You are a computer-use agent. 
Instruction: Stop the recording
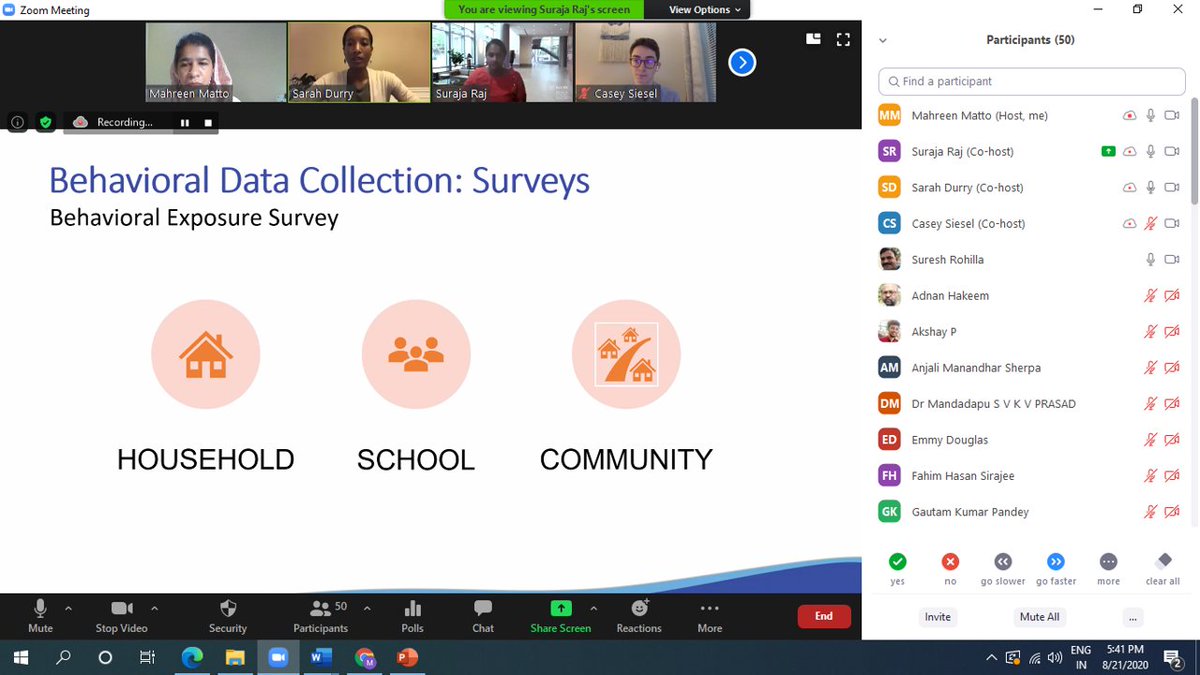pyautogui.click(x=208, y=122)
